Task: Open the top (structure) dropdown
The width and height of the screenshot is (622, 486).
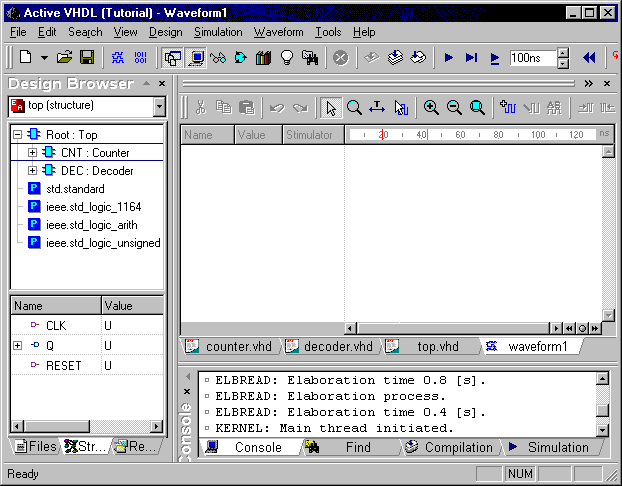Action: [x=159, y=106]
